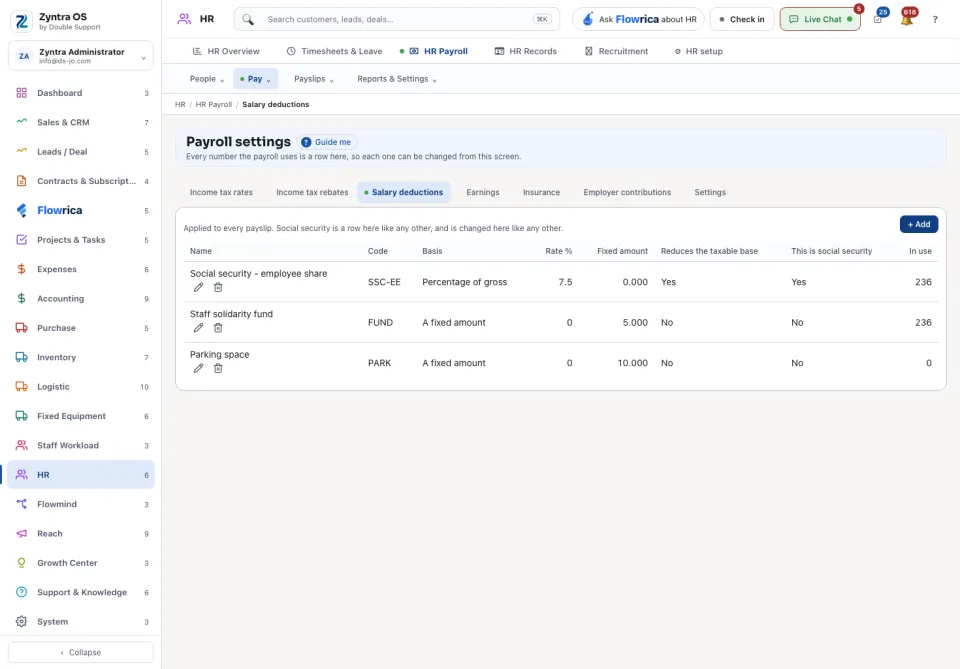Go to HR breadcrumb link
Image resolution: width=960 pixels, height=669 pixels.
coord(180,105)
